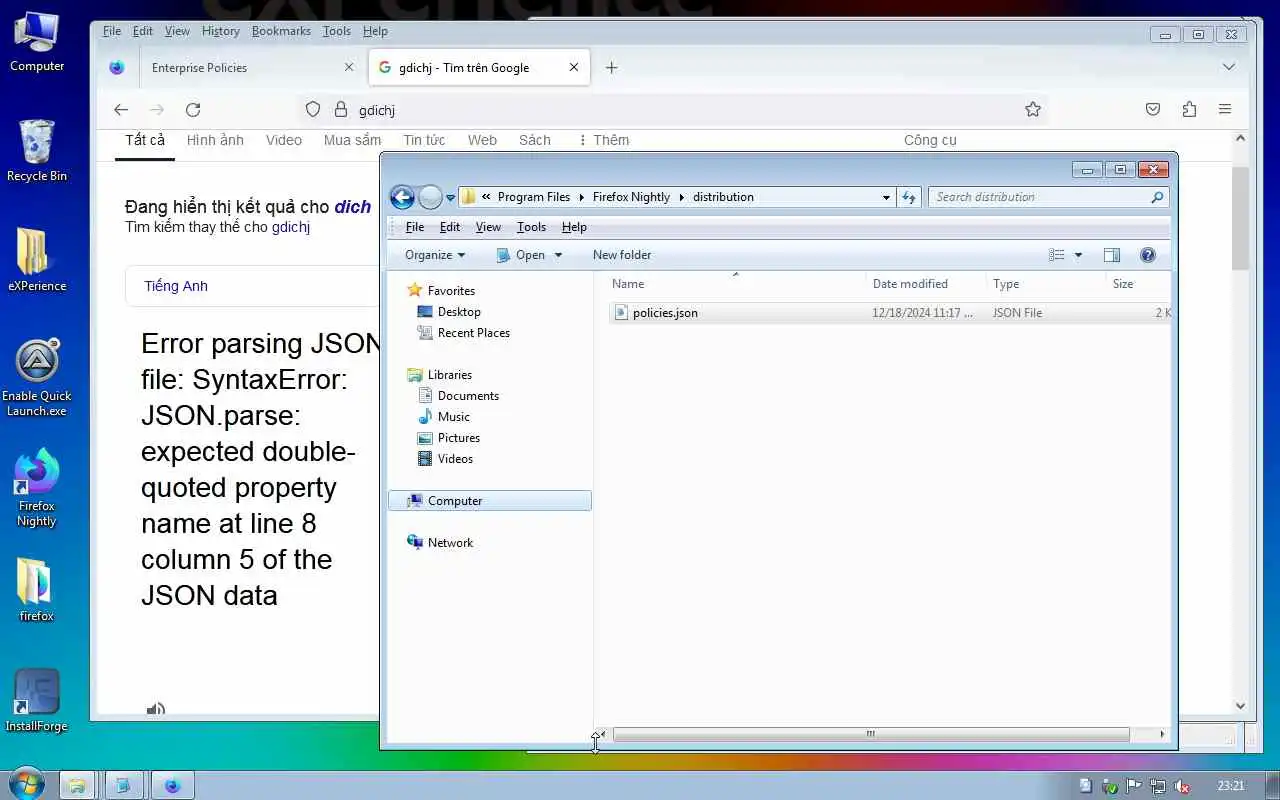Open the Explorer Tools menu
This screenshot has width=1280, height=800.
coord(531,227)
